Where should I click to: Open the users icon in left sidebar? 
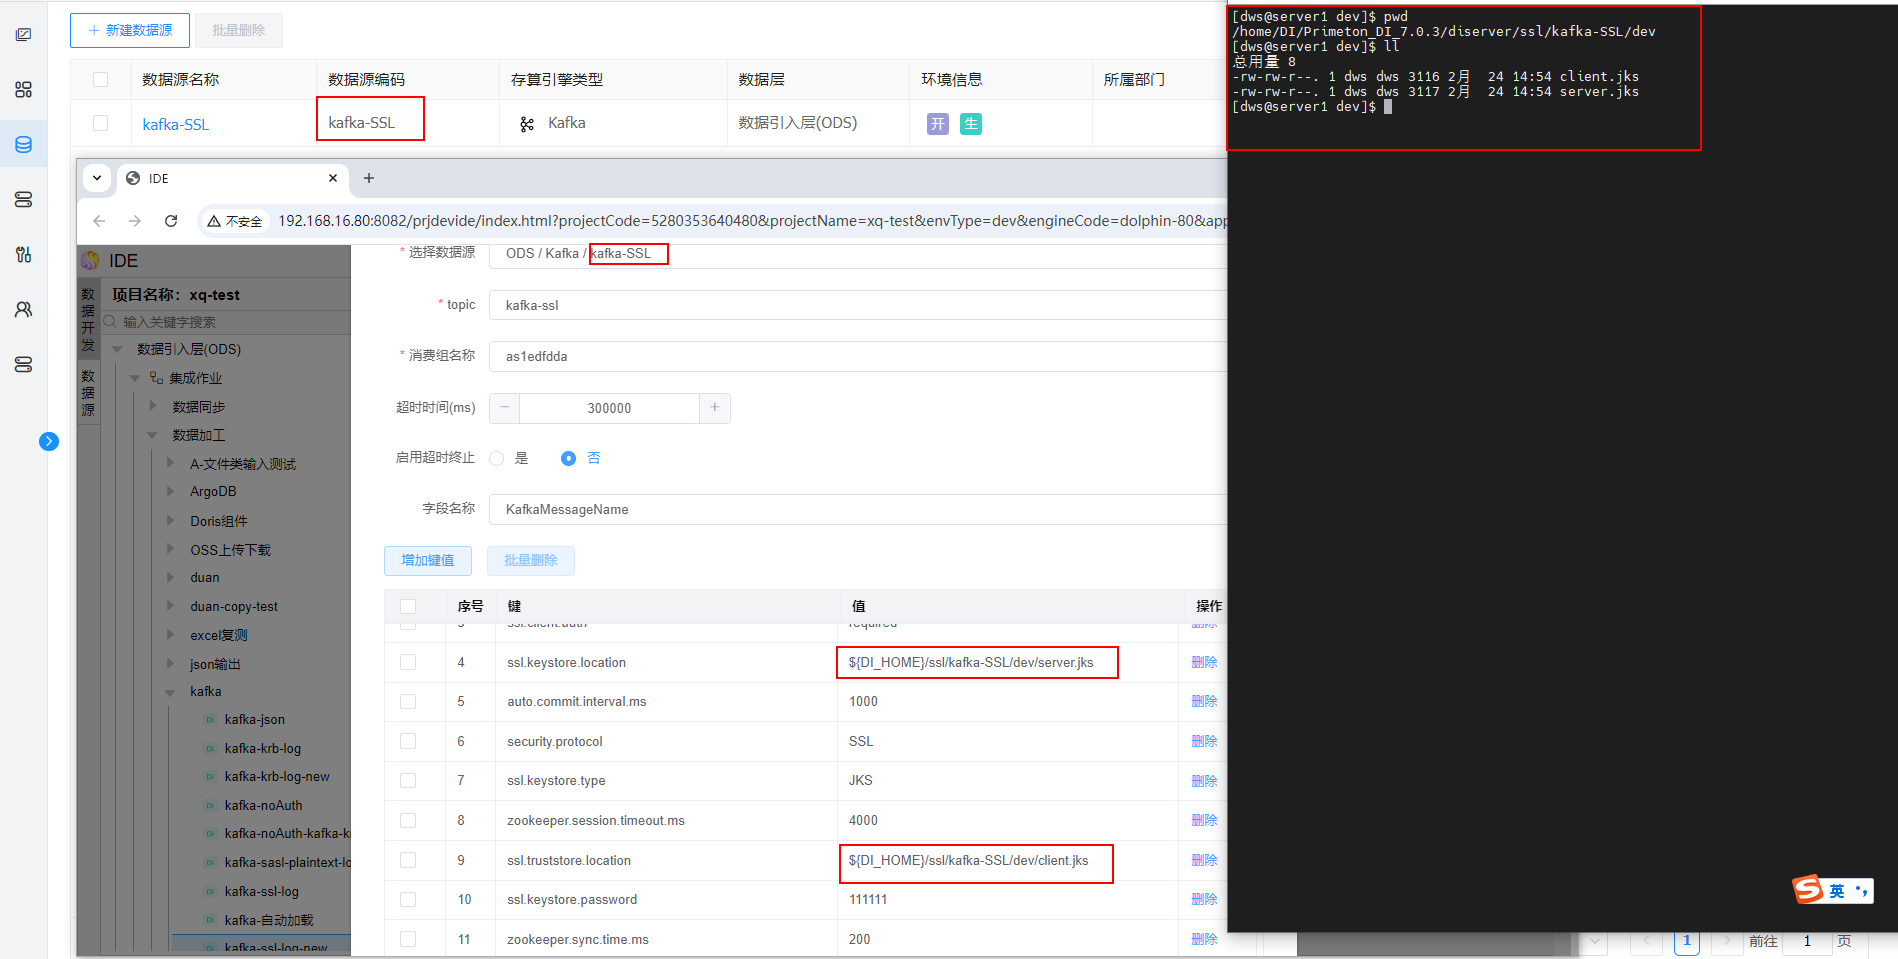tap(24, 310)
